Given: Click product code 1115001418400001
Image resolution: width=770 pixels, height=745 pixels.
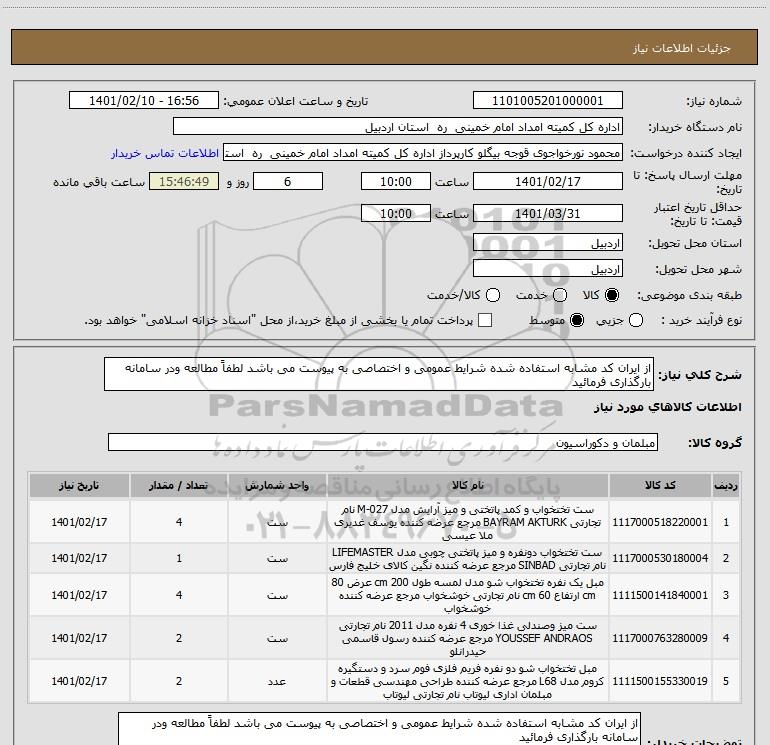Looking at the screenshot, I should click(x=660, y=595).
